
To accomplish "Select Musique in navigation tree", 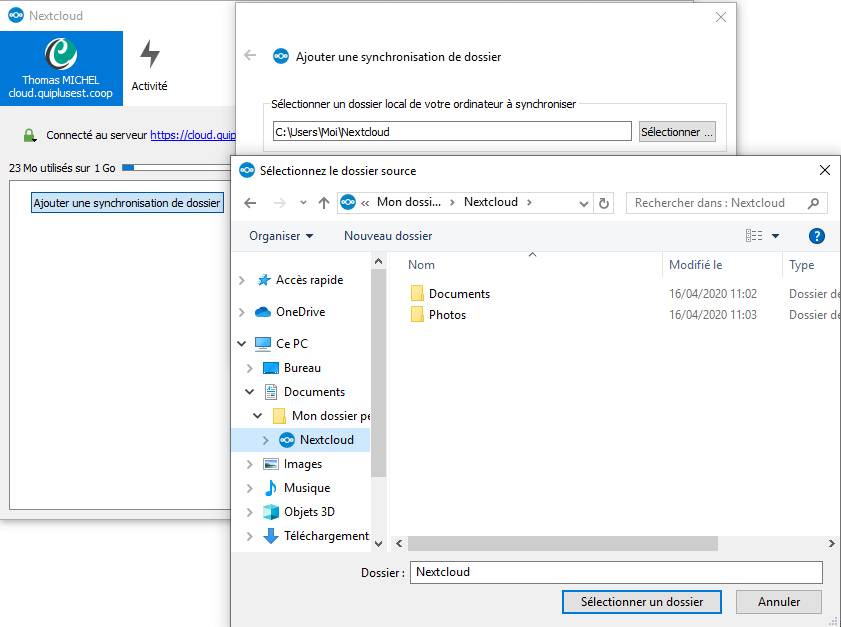I will [307, 488].
